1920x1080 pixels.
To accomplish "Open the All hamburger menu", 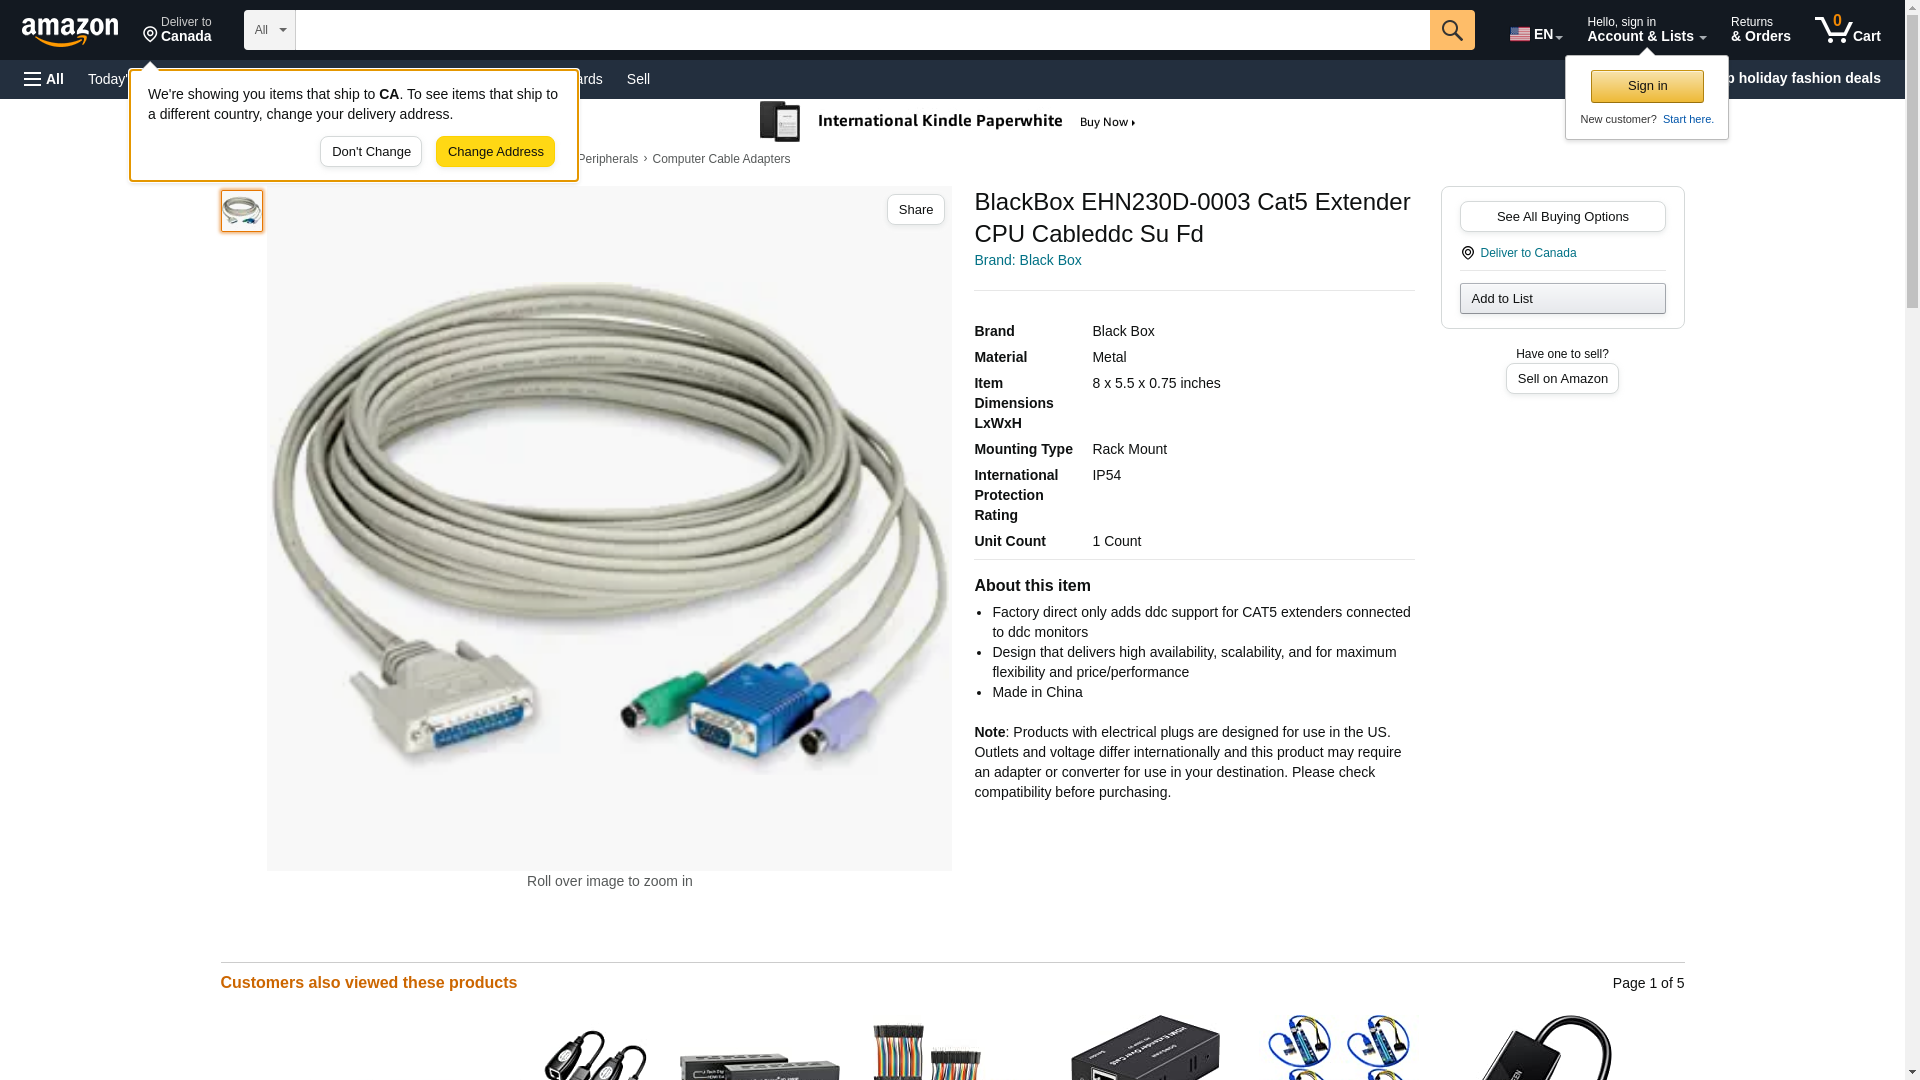I will tap(44, 79).
